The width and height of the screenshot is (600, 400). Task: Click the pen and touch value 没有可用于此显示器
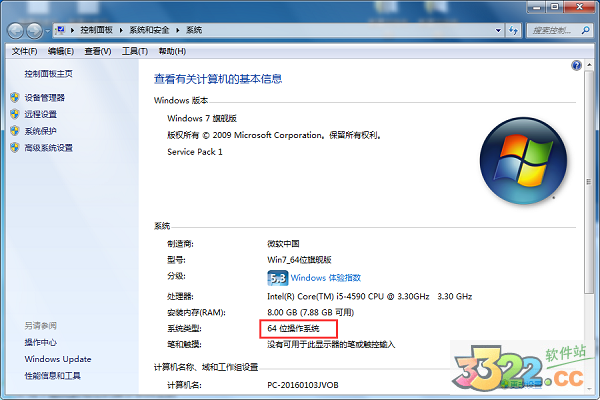[331, 344]
